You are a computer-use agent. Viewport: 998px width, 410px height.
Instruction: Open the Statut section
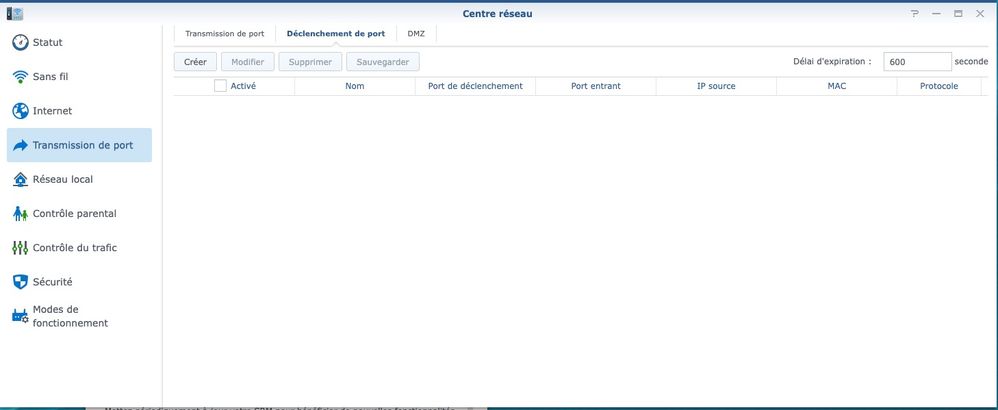80,43
